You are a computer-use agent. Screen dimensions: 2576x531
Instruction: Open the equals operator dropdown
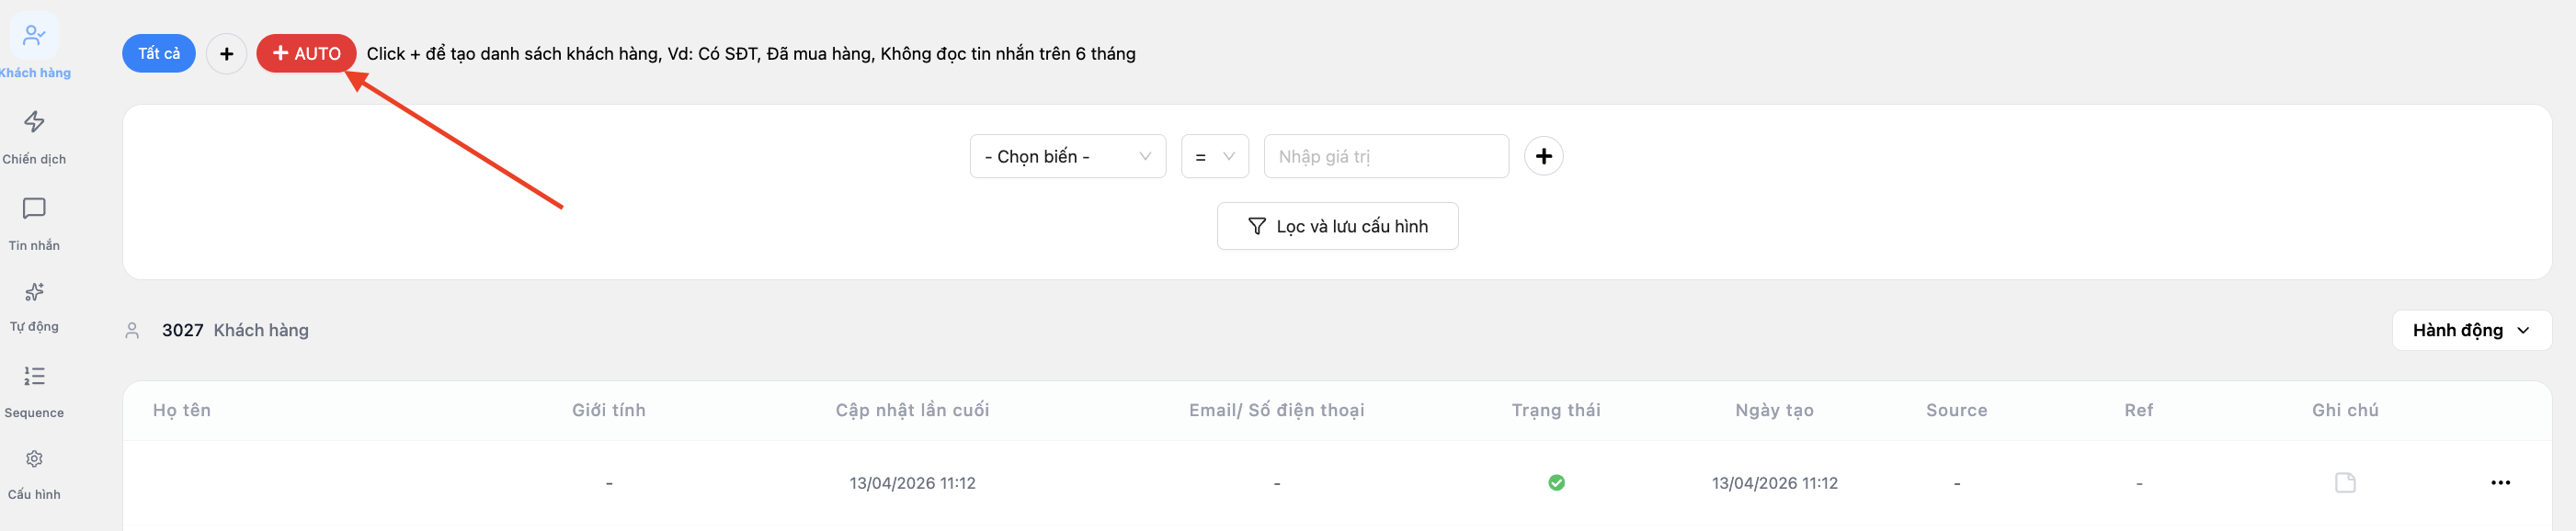click(x=1214, y=156)
